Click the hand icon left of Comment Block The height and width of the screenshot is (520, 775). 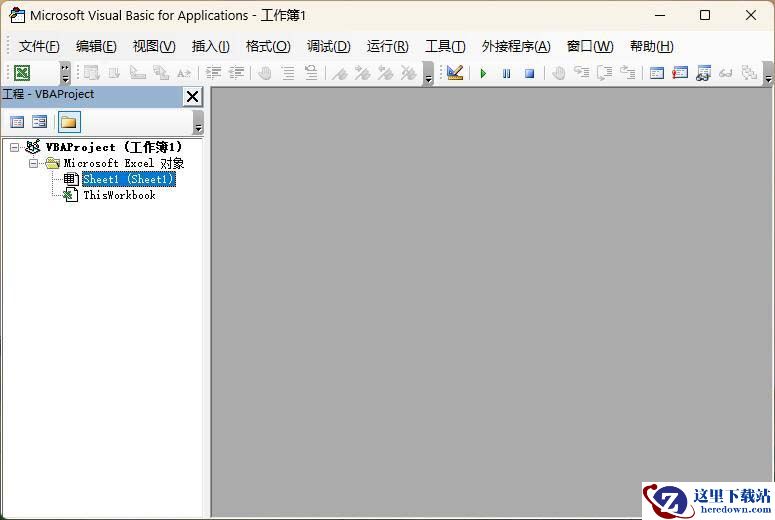click(x=265, y=73)
